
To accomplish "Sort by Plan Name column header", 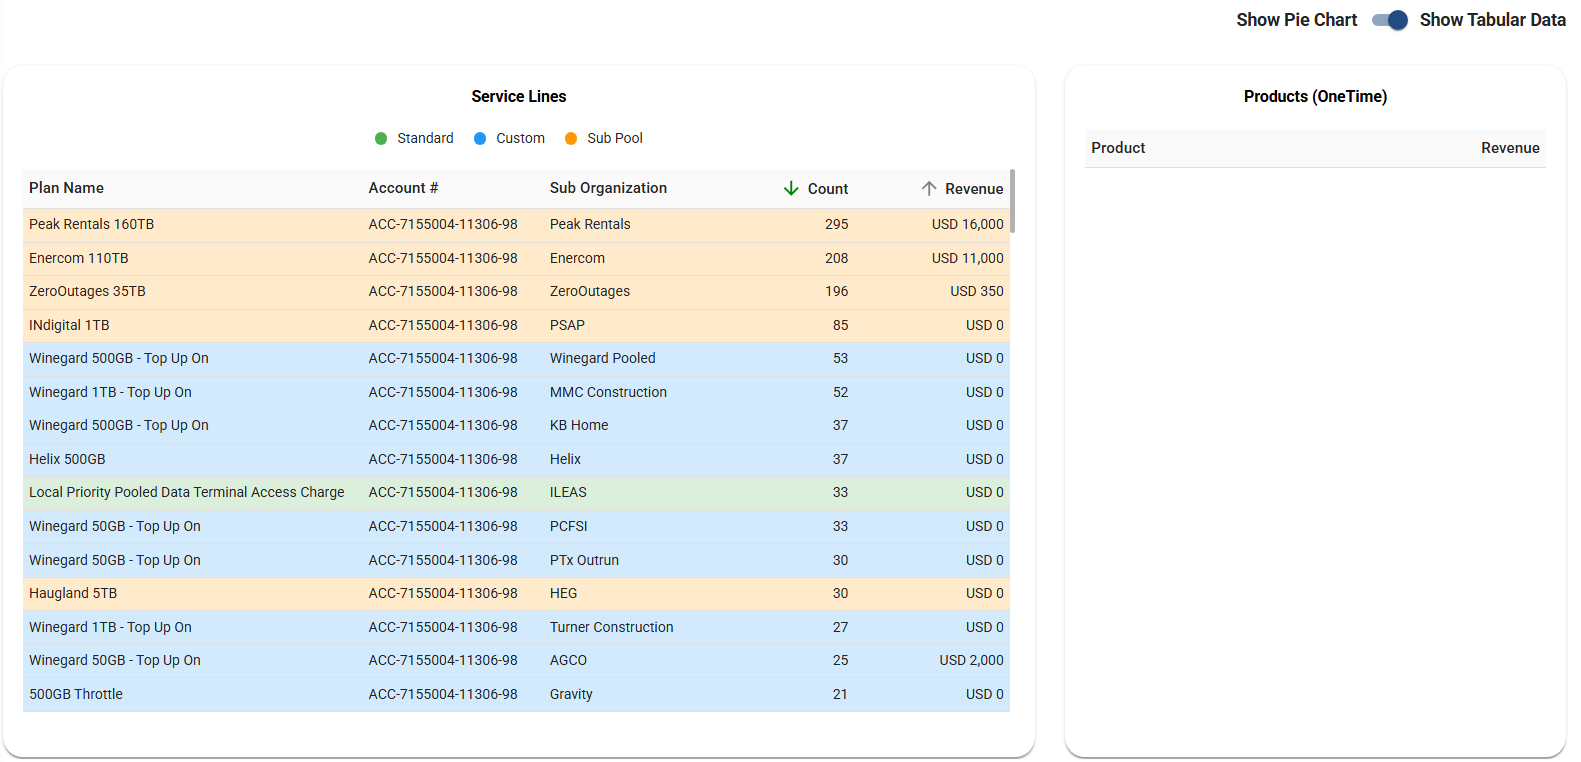I will click(x=66, y=188).
